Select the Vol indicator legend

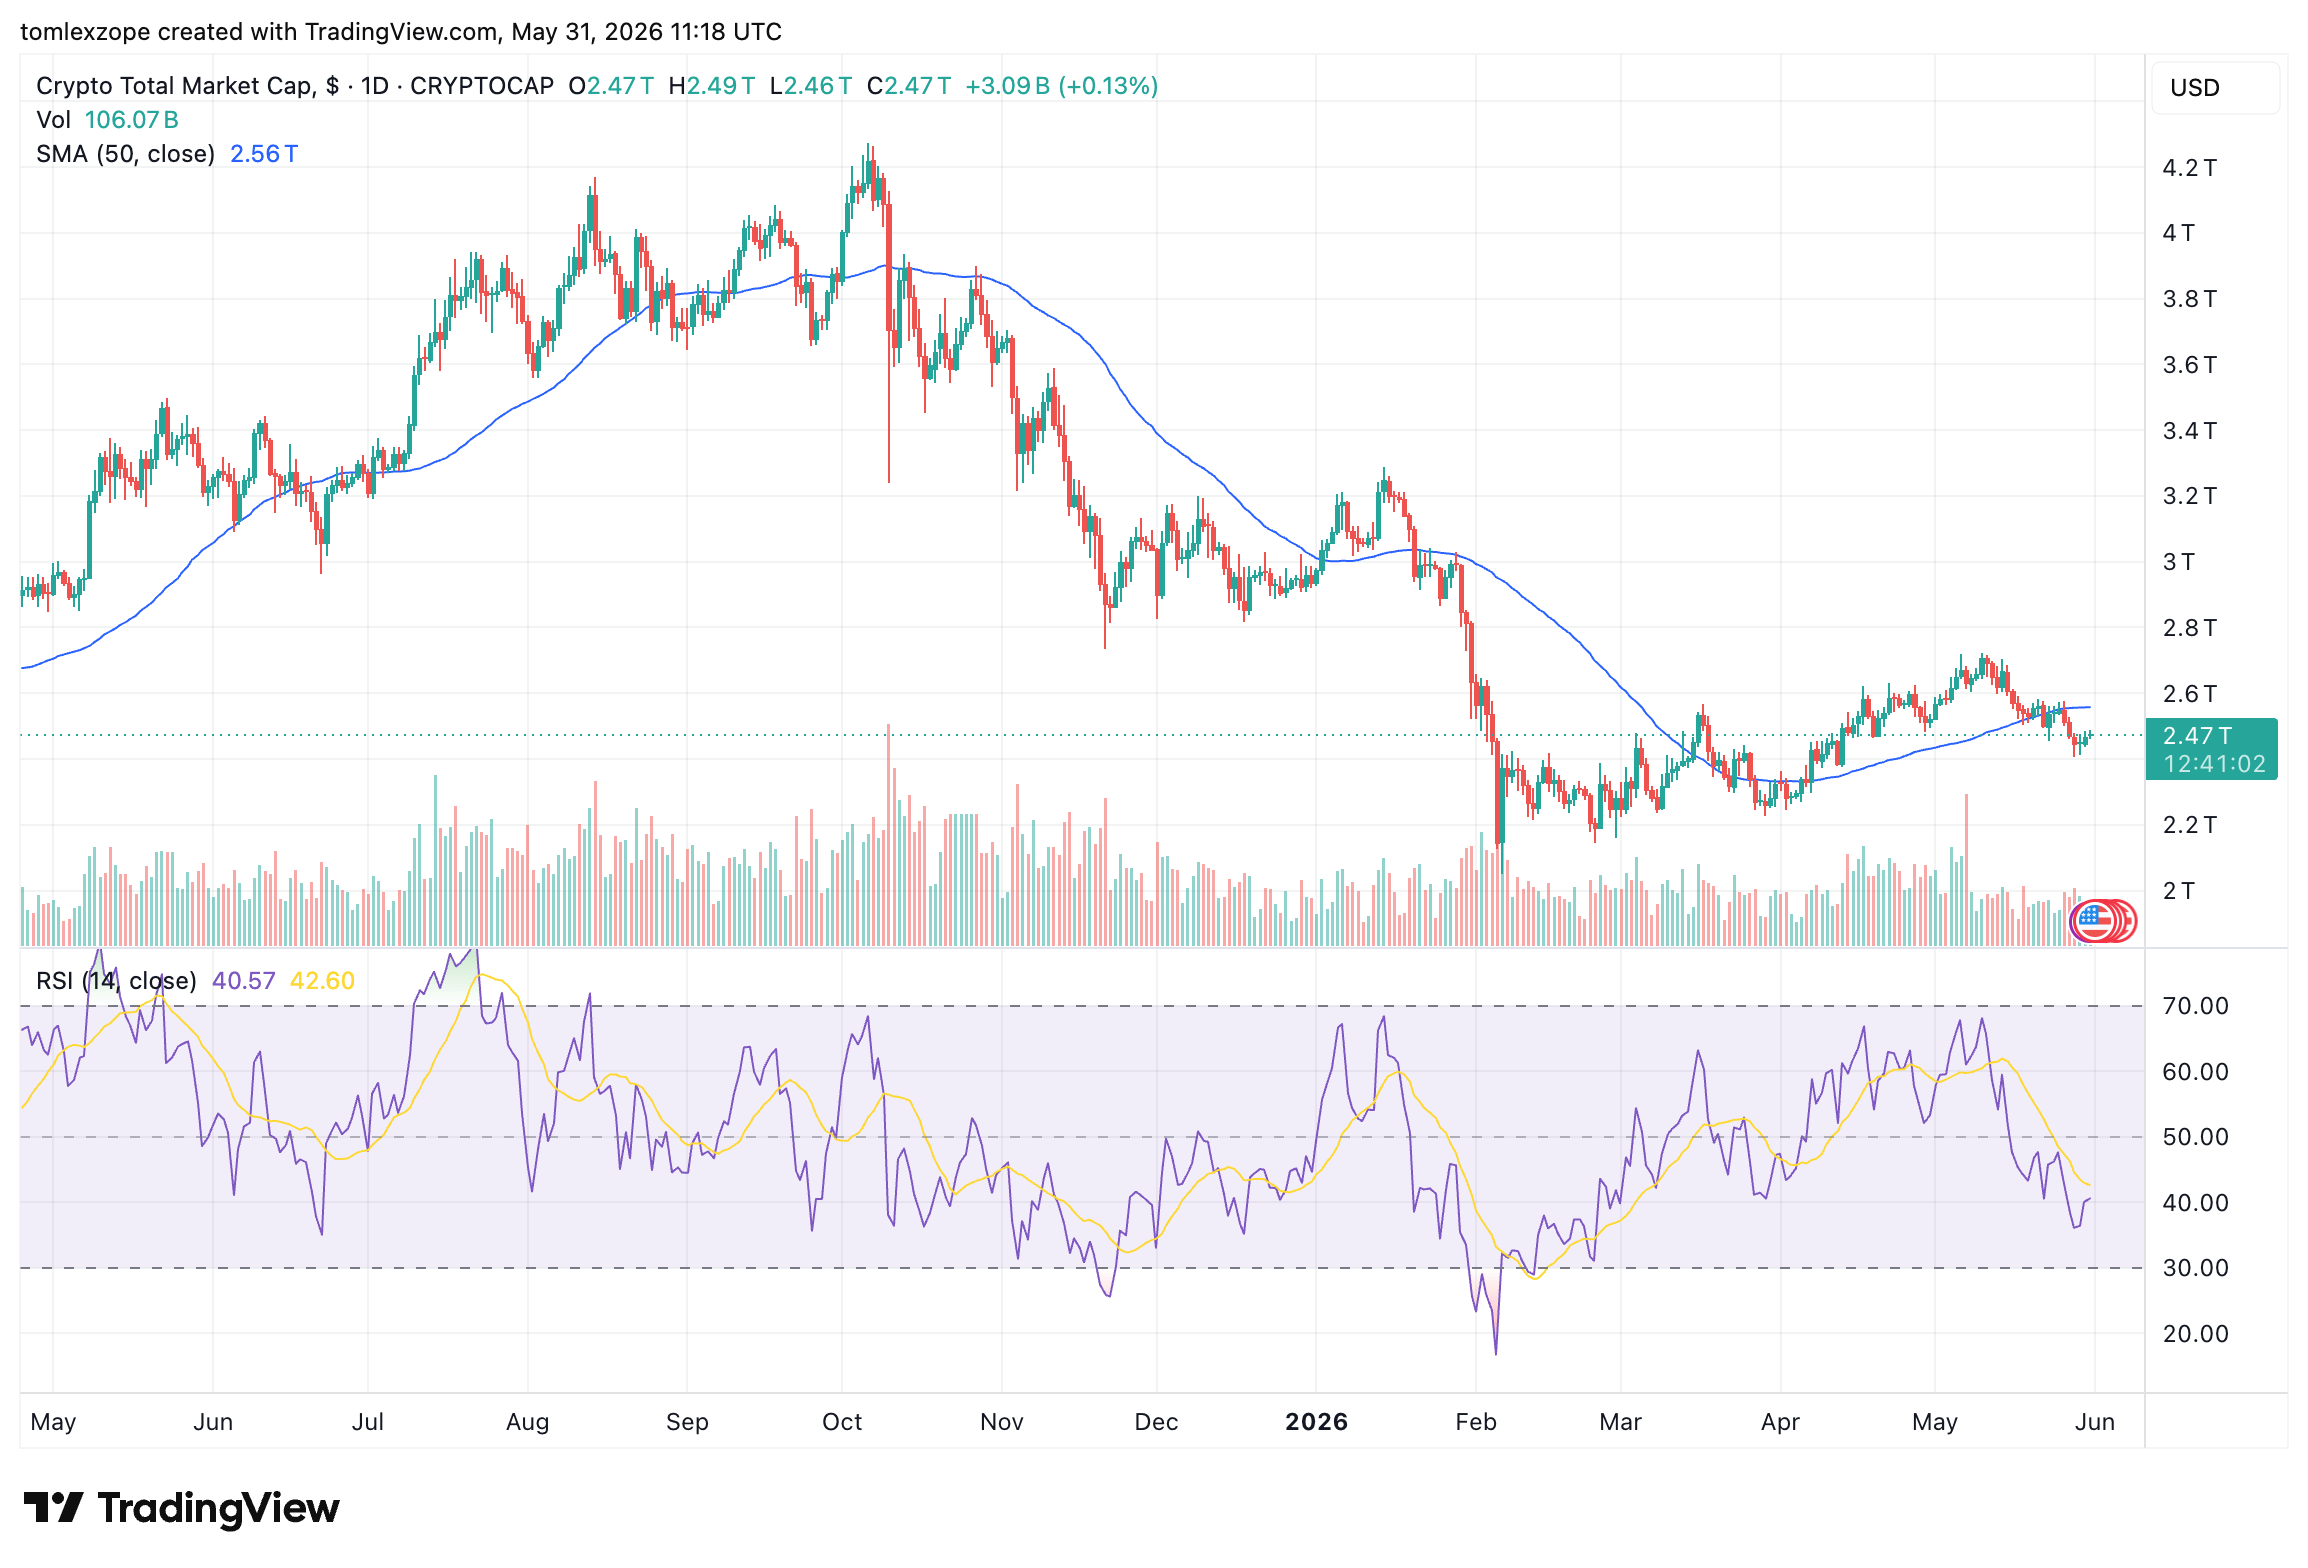(x=53, y=120)
